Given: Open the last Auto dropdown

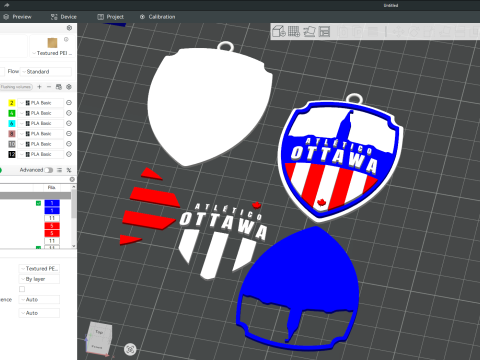Looking at the screenshot, I should (x=39, y=313).
